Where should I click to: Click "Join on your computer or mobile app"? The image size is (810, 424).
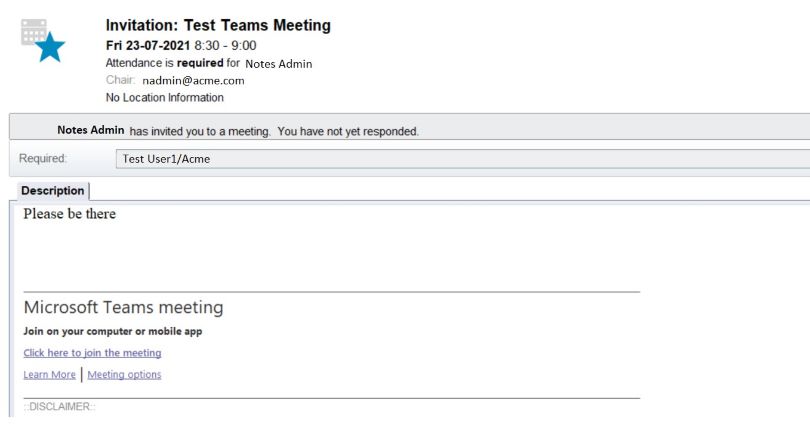(x=113, y=331)
